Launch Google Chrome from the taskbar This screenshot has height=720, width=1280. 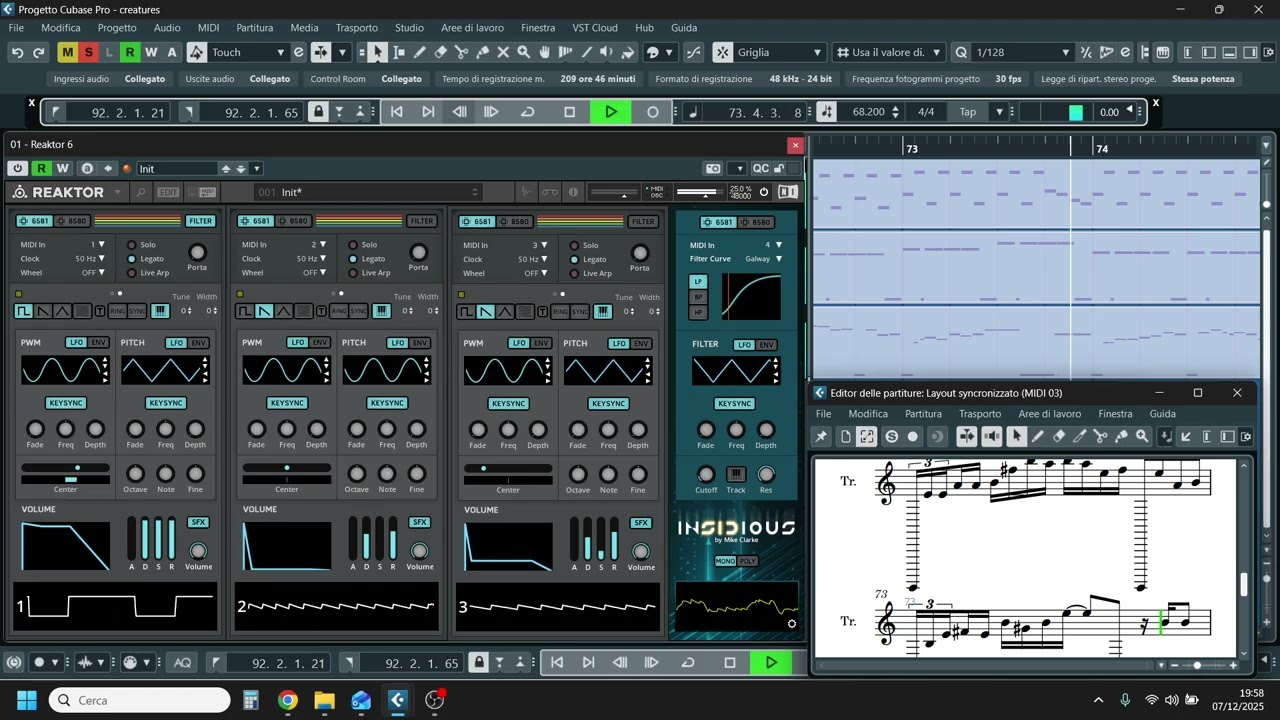(288, 700)
